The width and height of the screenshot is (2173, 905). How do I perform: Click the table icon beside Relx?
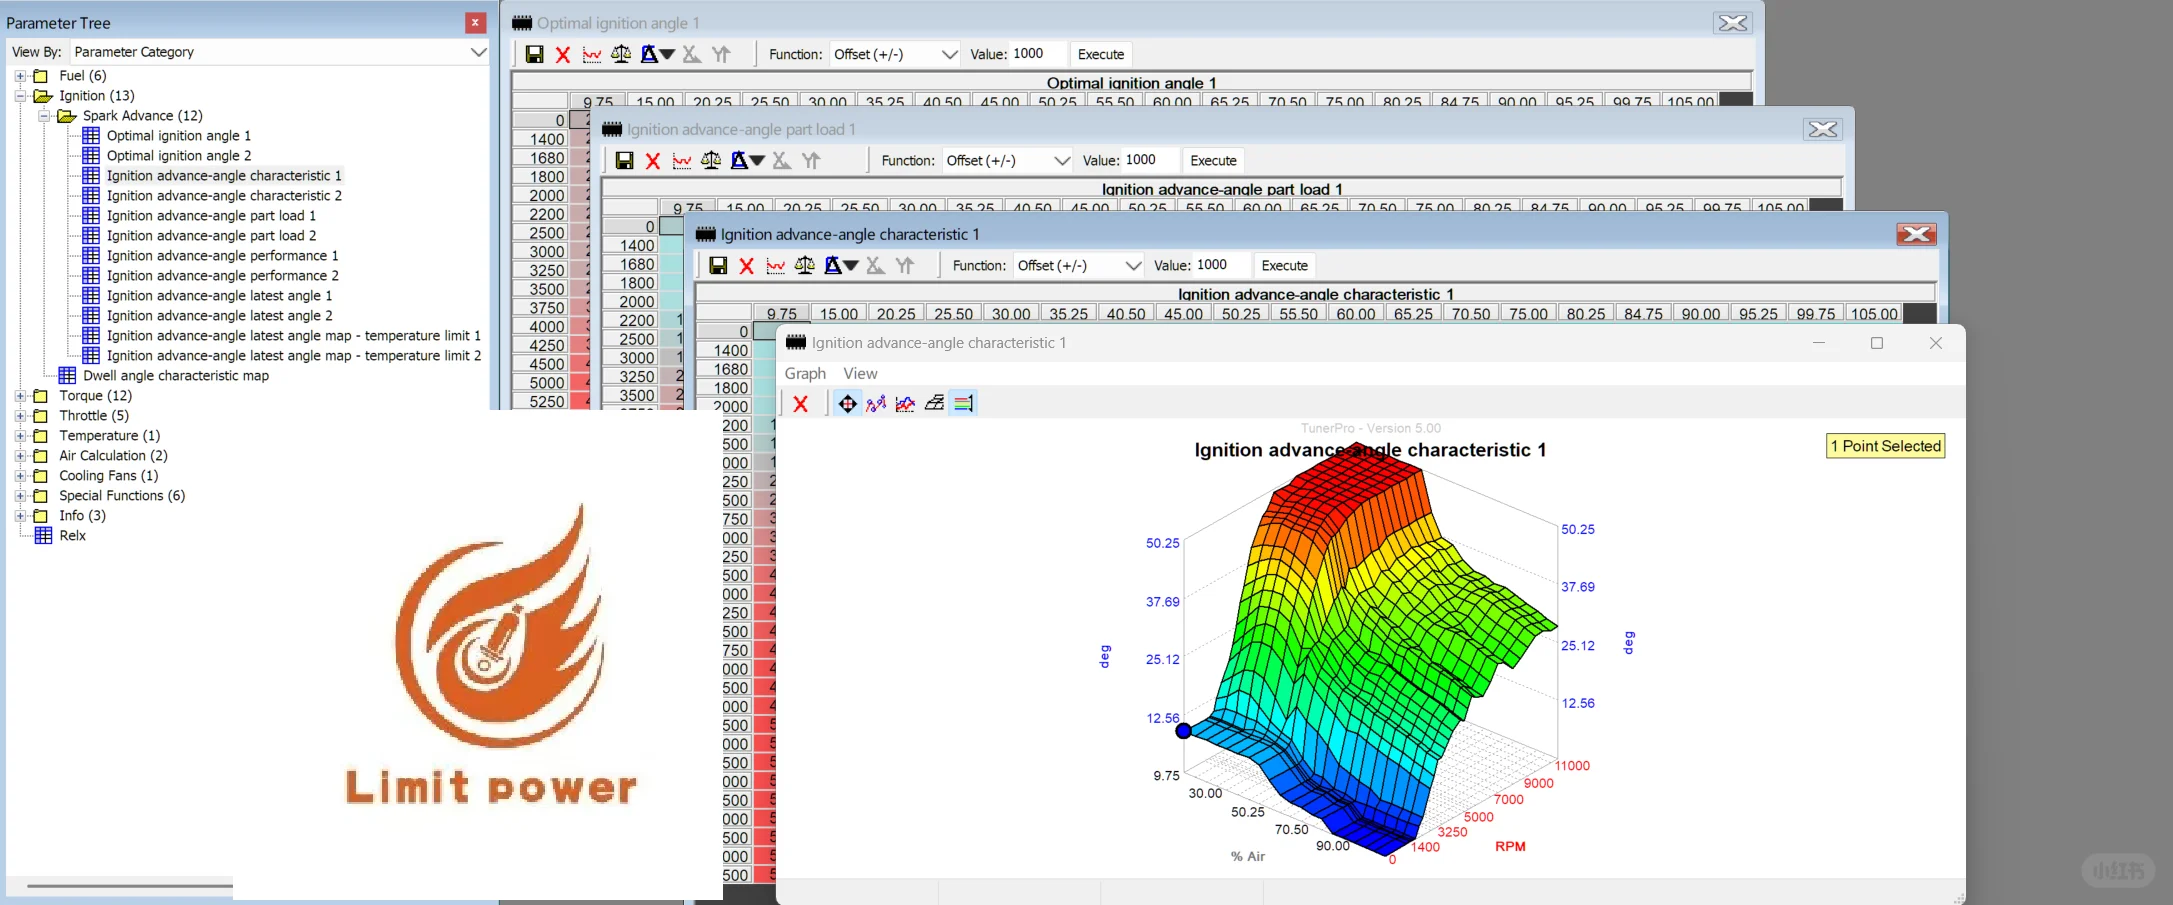click(x=43, y=535)
